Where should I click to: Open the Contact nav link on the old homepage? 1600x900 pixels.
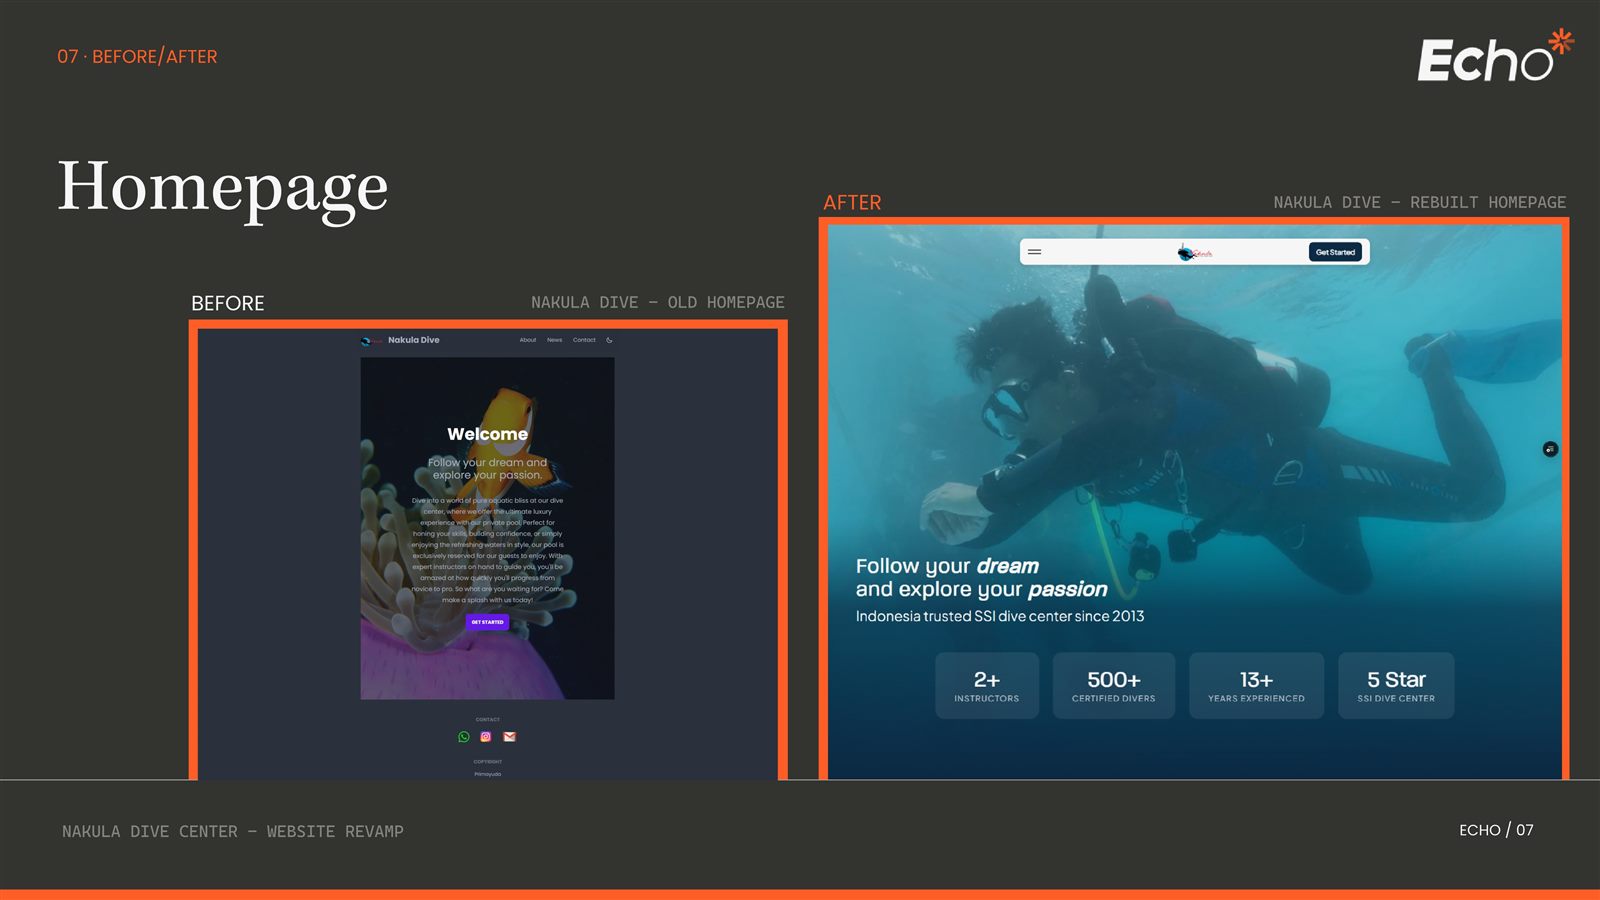coord(584,340)
